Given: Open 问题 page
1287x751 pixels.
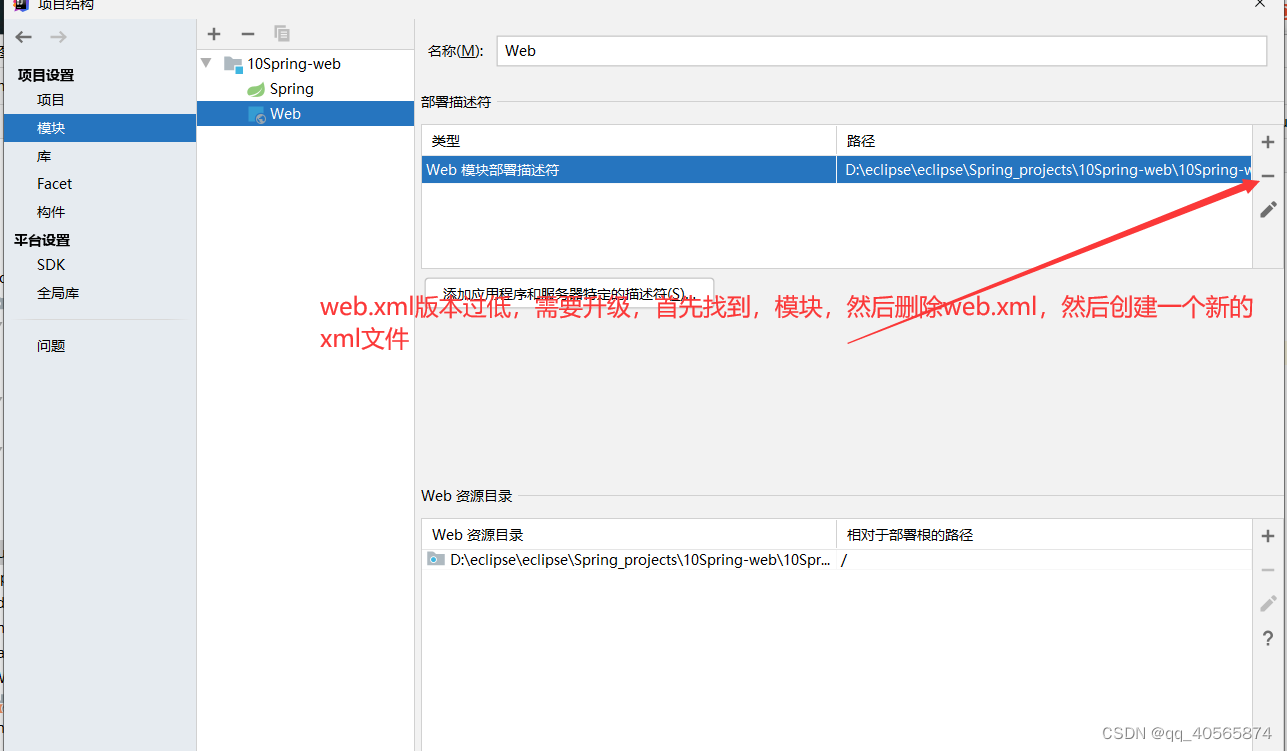Looking at the screenshot, I should [x=51, y=346].
